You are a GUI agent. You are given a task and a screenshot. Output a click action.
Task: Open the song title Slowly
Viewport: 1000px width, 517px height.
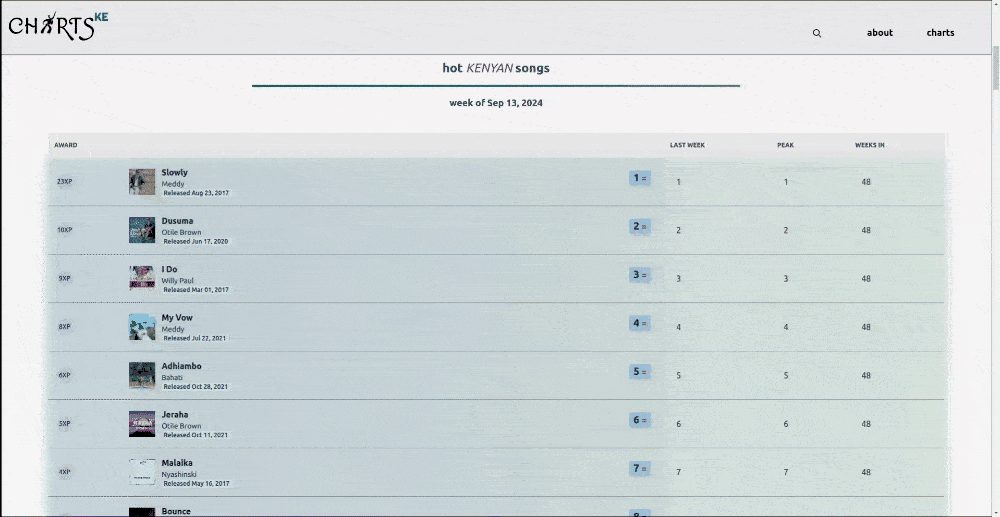(x=174, y=172)
